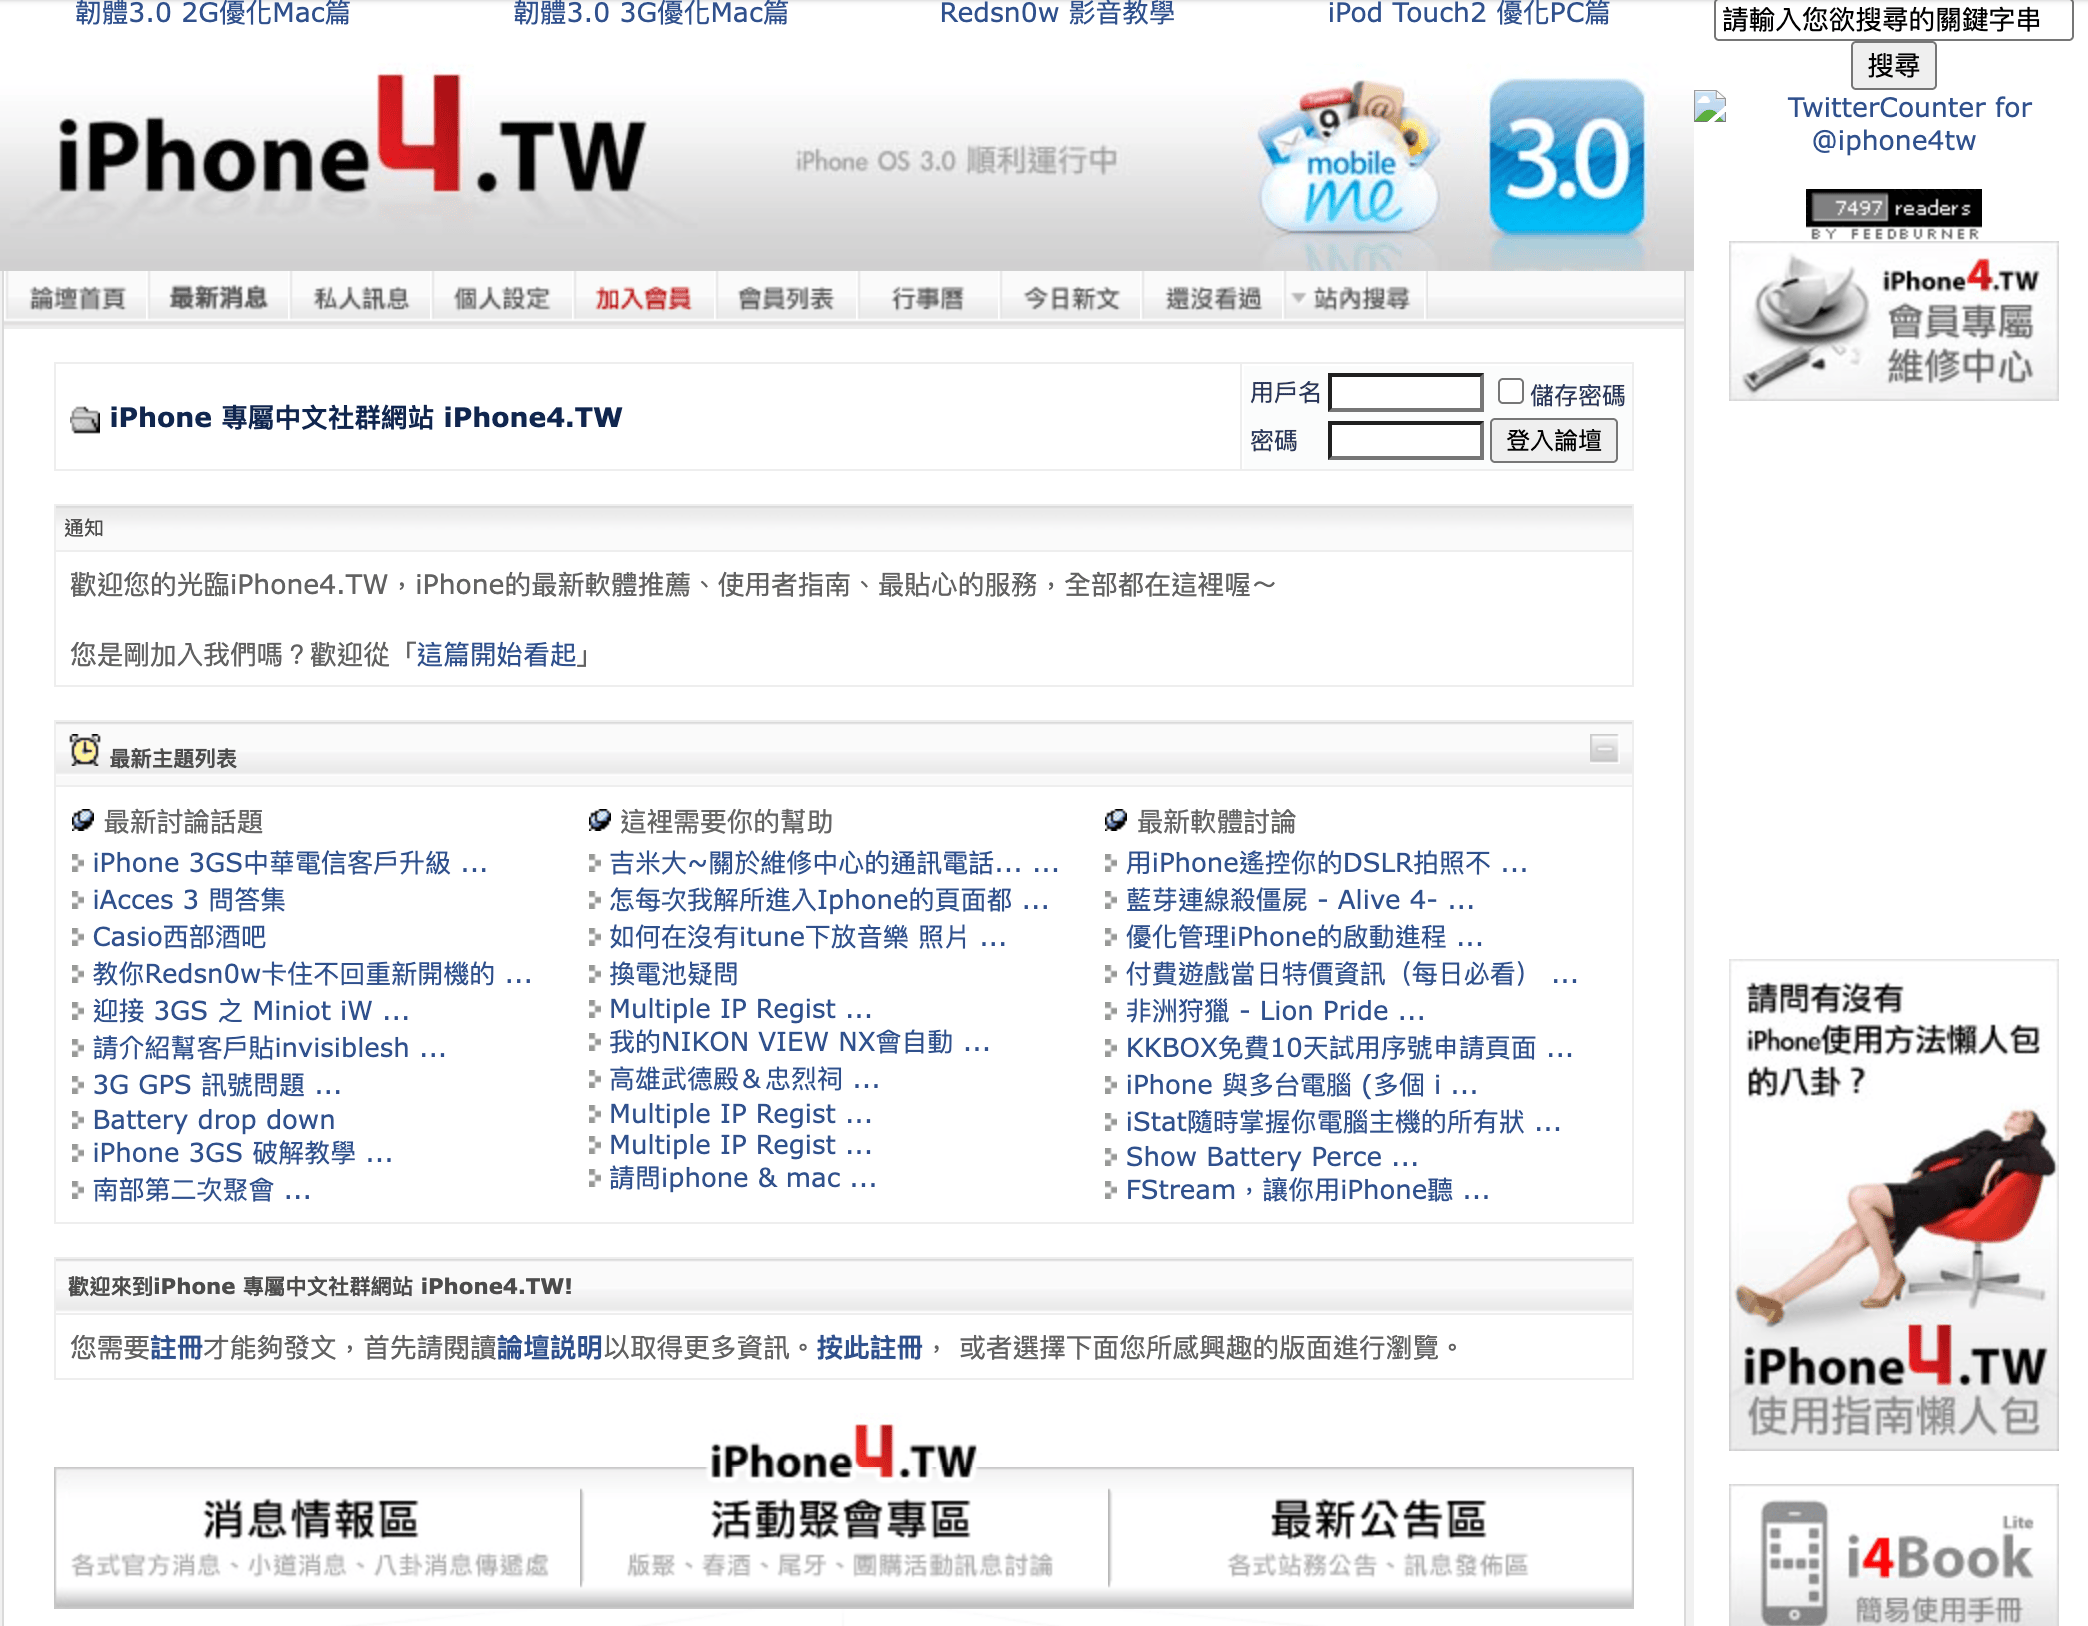Open the 用iPhone遙控你的DSLR拍照不 topic
Screen dimensions: 2088x1626
[x=1327, y=863]
